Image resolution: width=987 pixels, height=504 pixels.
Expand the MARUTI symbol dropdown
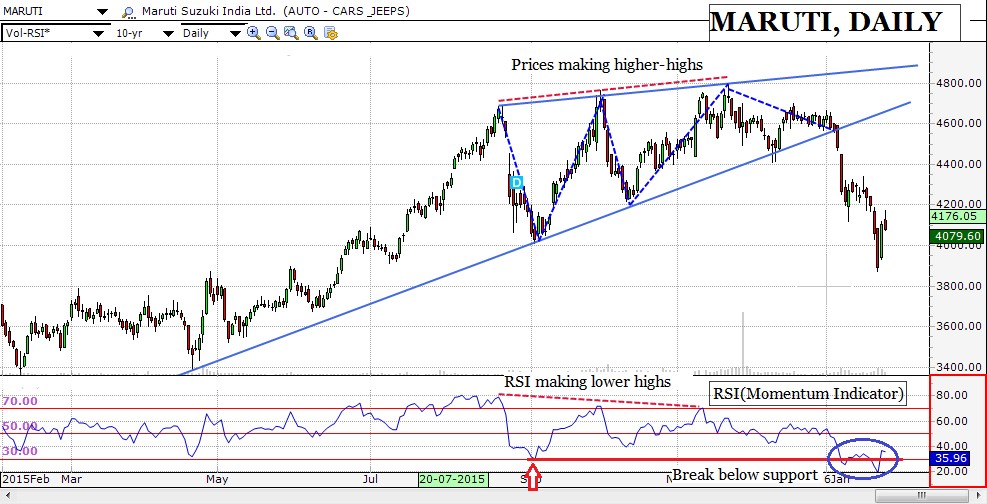click(103, 12)
